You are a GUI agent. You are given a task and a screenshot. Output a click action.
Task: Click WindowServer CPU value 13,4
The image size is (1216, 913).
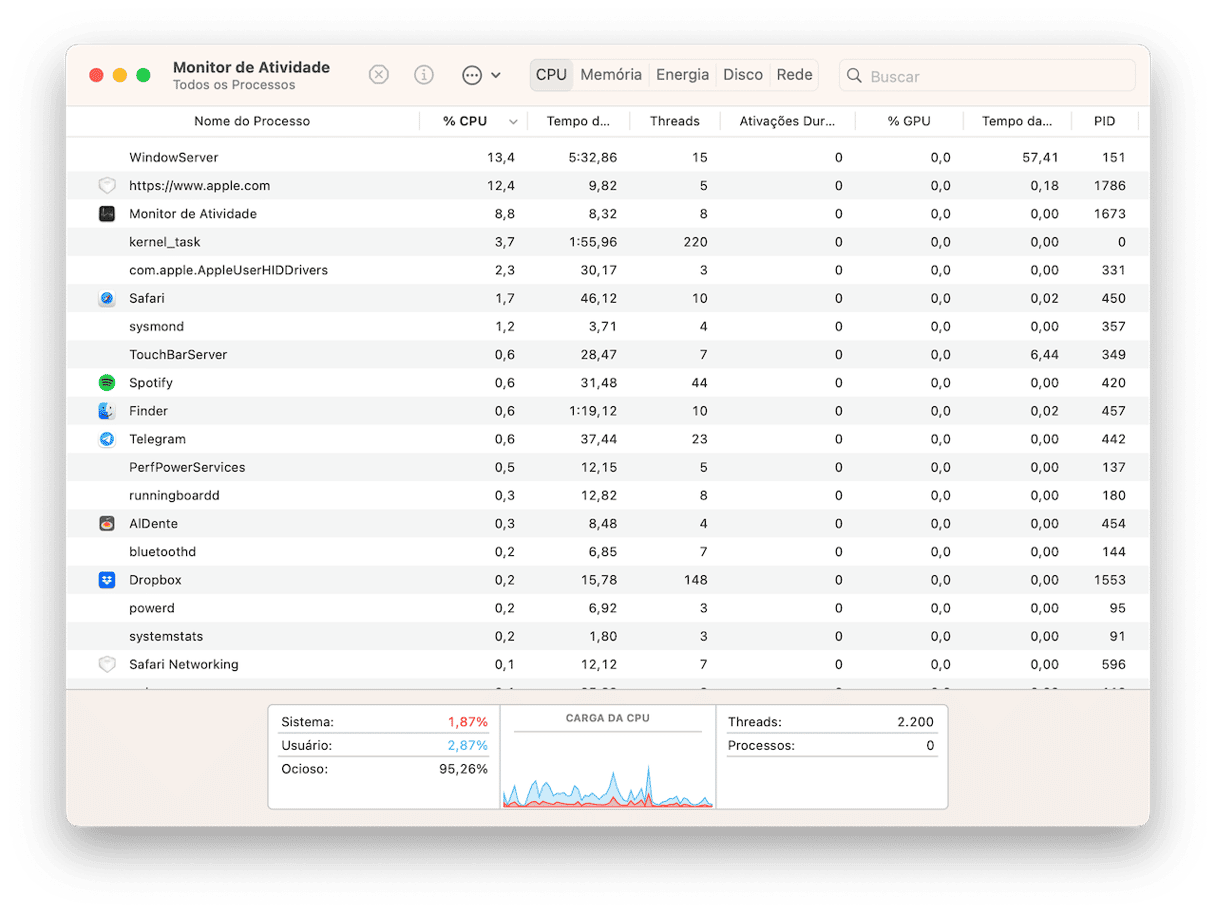pos(501,158)
